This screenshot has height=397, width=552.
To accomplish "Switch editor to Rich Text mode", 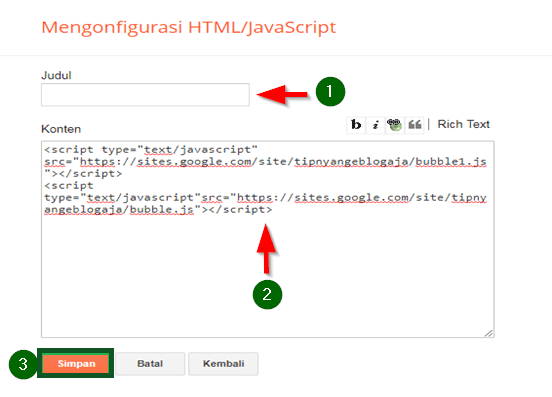I will (x=463, y=124).
